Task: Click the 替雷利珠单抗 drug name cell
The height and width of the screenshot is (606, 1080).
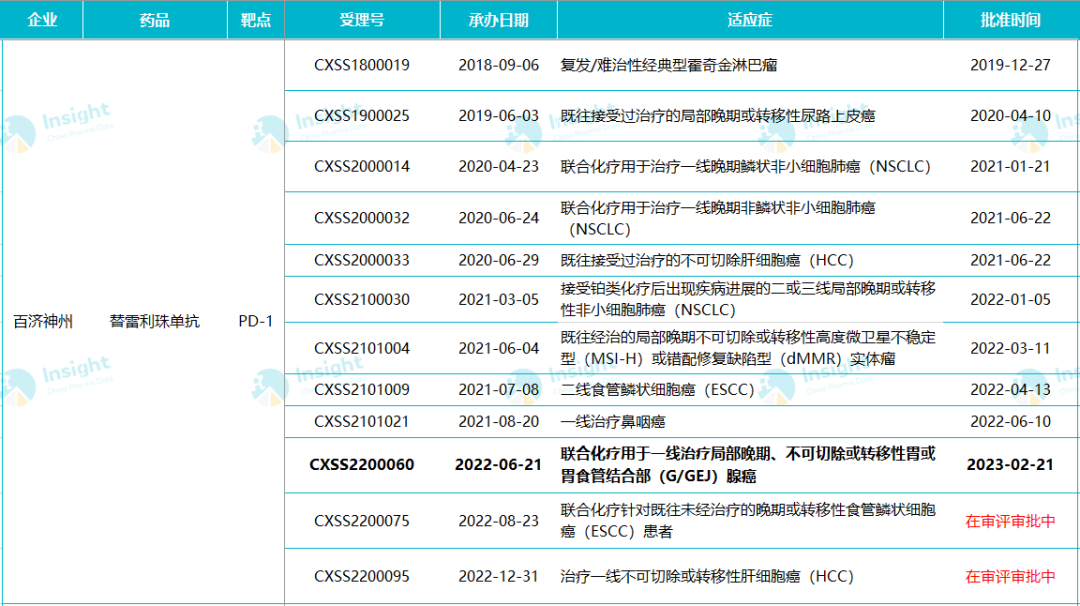Action: click(155, 322)
